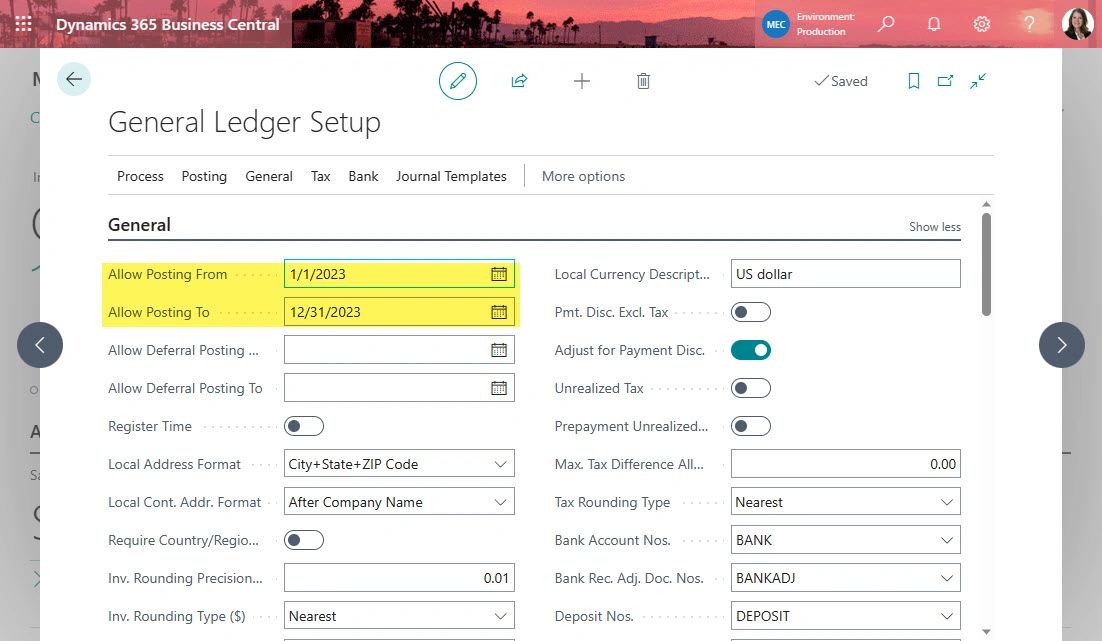Open page in new window icon
1102x641 pixels.
click(945, 81)
